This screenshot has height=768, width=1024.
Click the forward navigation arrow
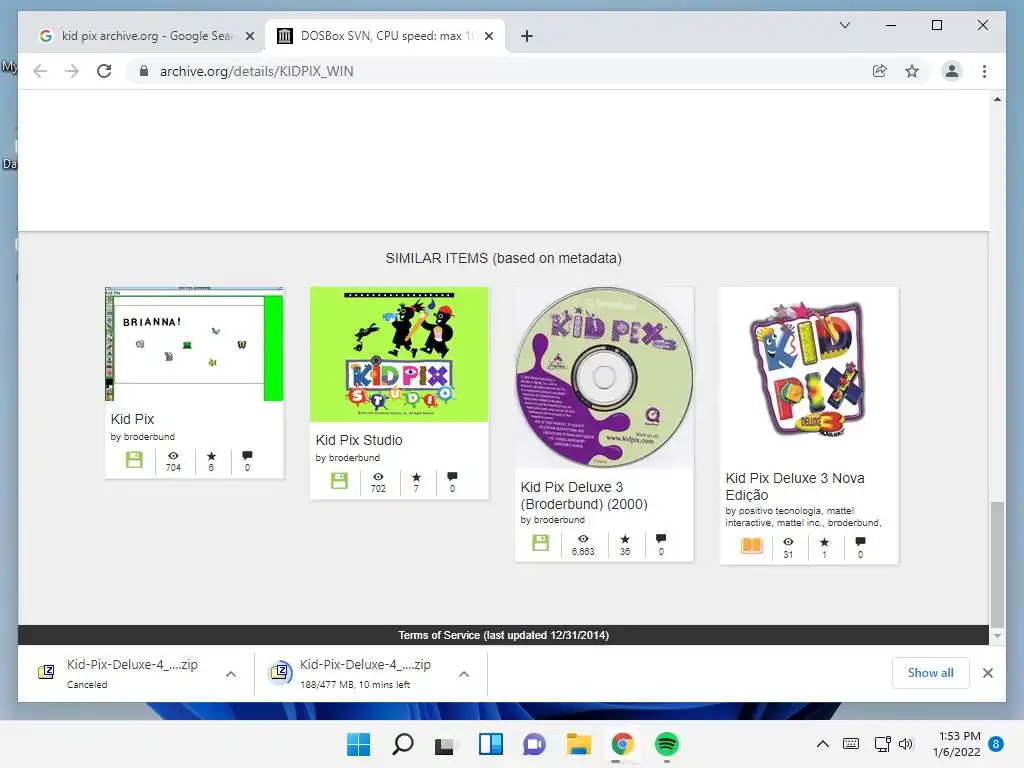click(x=72, y=71)
